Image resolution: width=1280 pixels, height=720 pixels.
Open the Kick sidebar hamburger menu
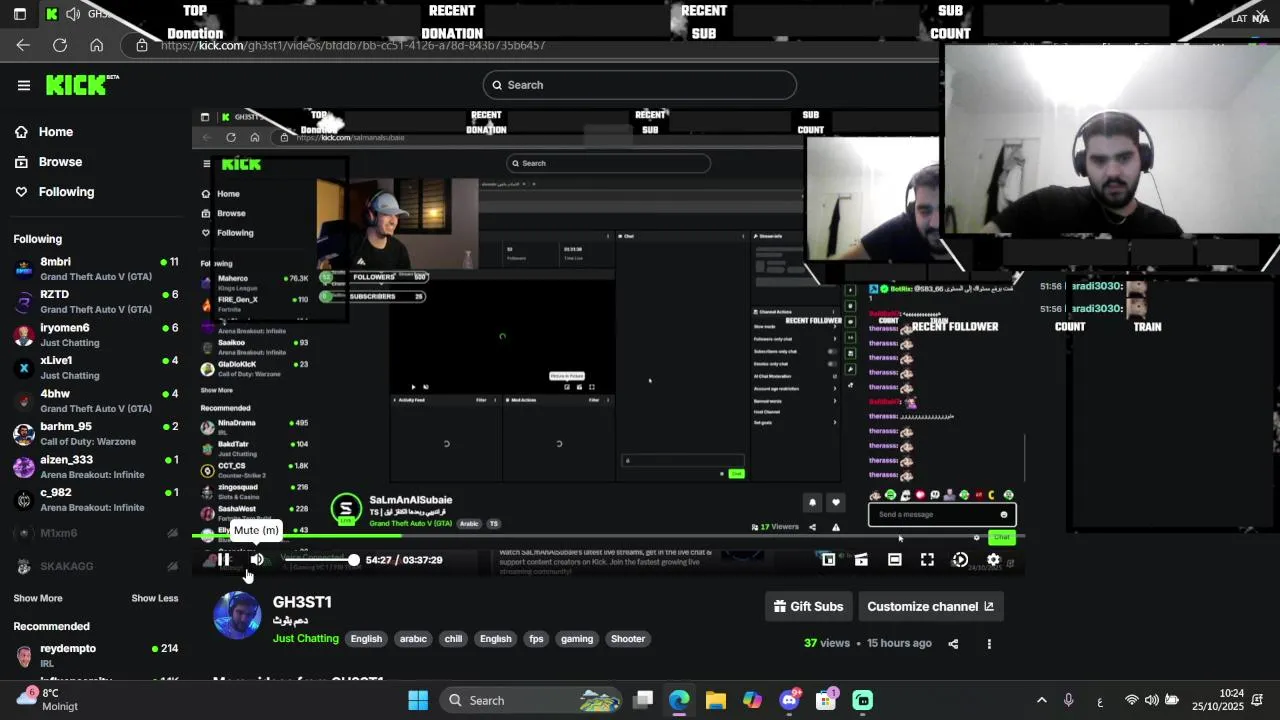(24, 85)
